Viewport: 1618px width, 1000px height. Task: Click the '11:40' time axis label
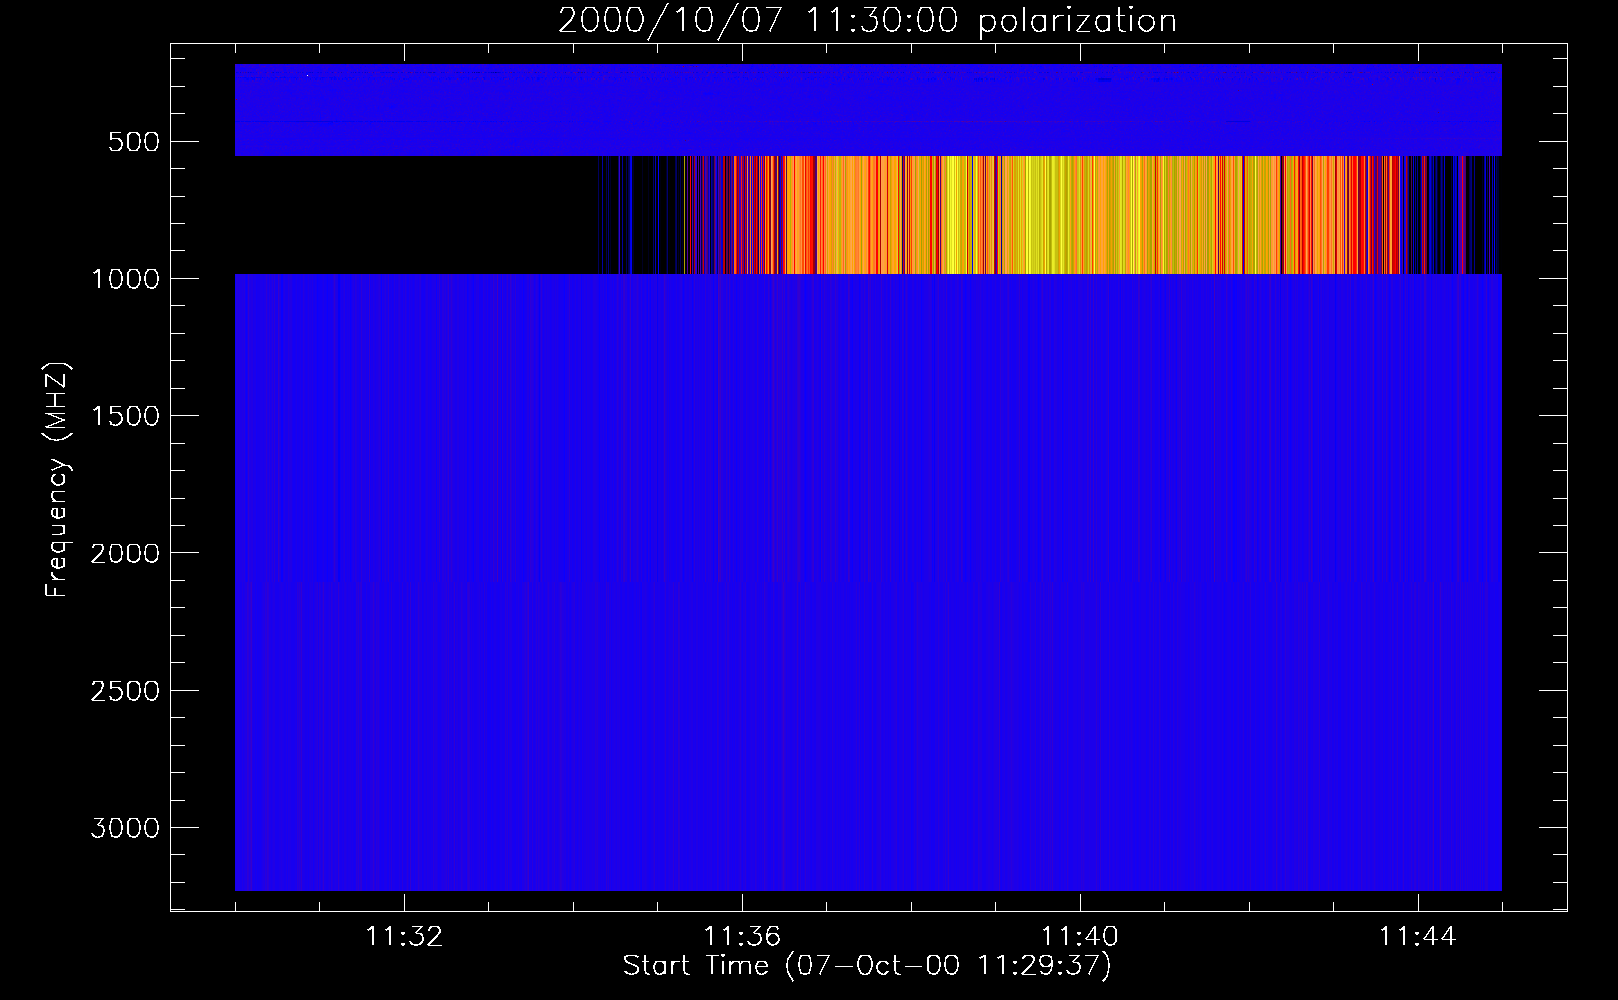[x=1080, y=937]
